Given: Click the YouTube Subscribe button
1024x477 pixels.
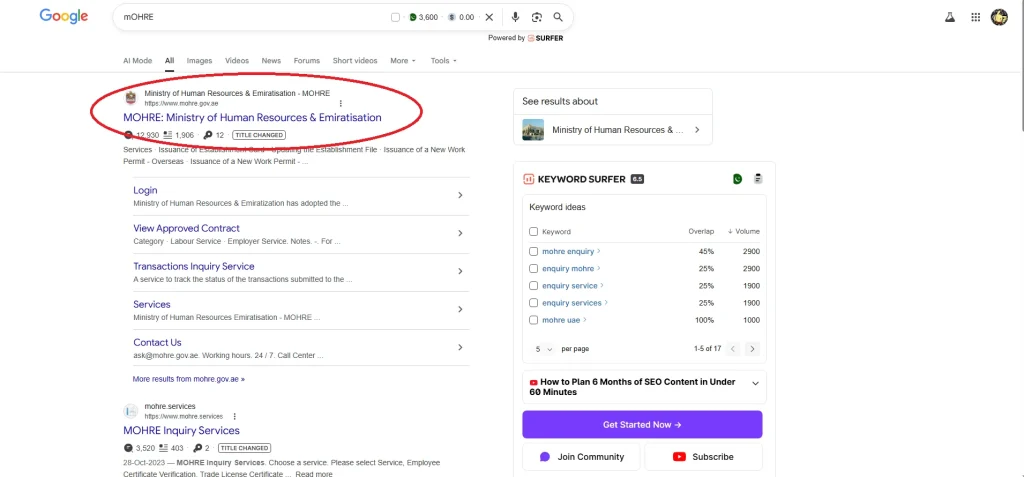Looking at the screenshot, I should point(703,457).
